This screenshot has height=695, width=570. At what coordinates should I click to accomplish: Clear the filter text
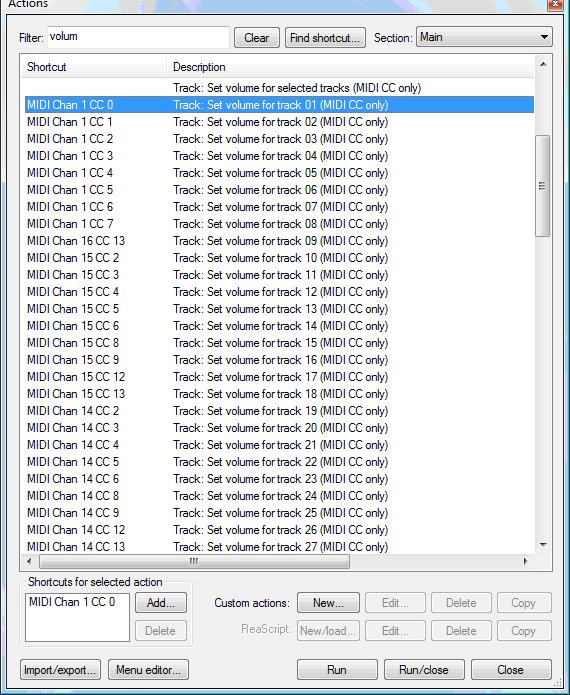(257, 38)
